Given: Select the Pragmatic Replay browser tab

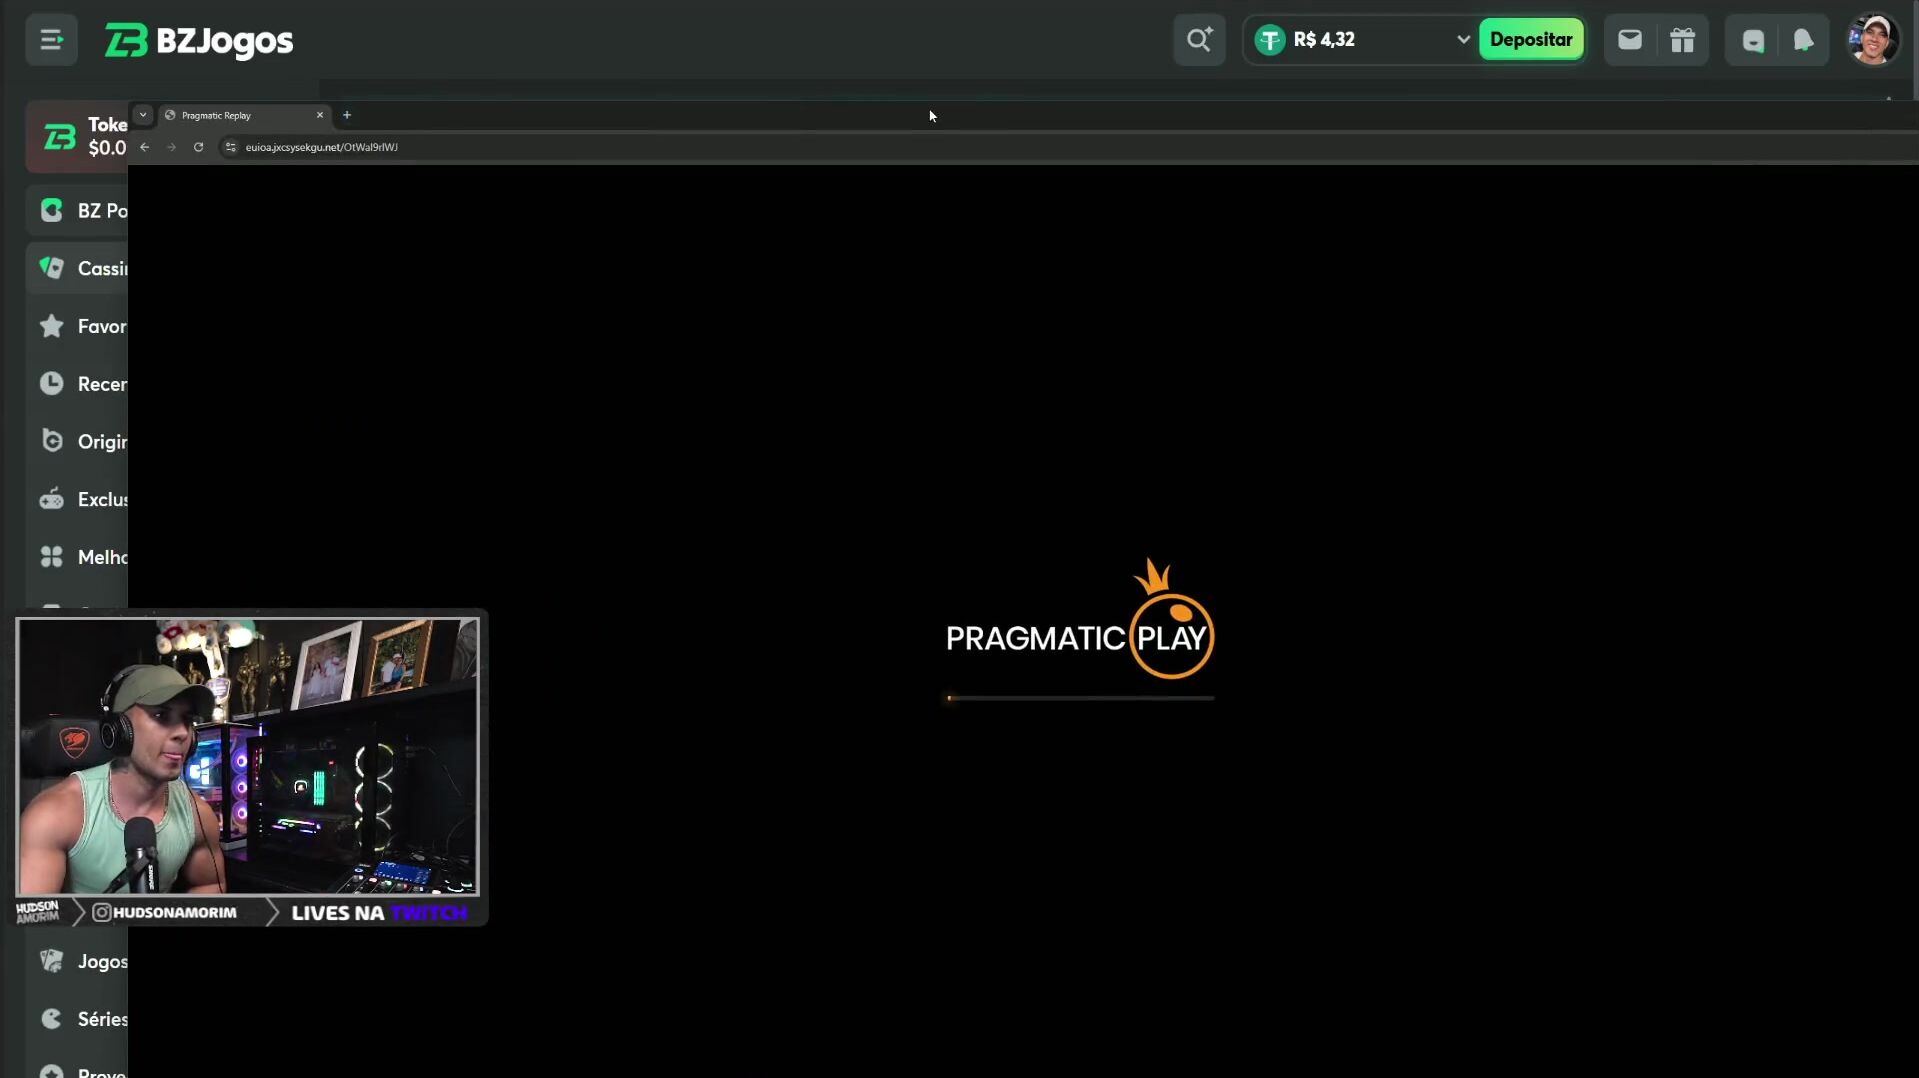Looking at the screenshot, I should [244, 115].
